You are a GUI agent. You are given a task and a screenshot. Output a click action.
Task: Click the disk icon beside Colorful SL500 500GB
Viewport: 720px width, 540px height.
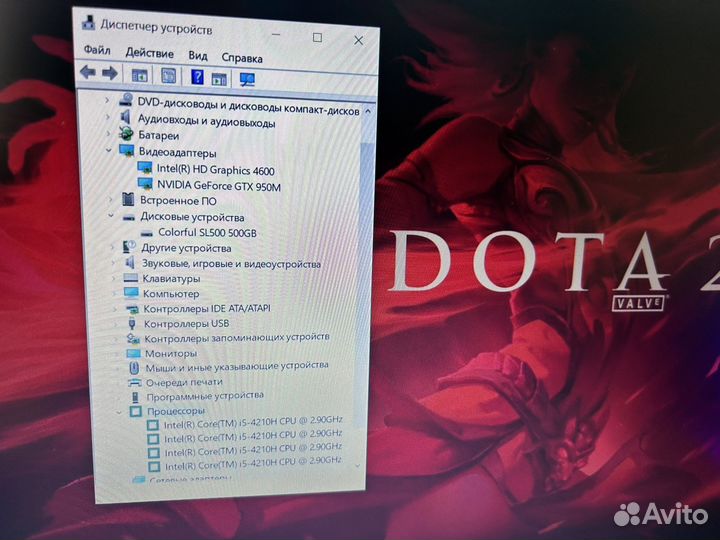pos(147,233)
